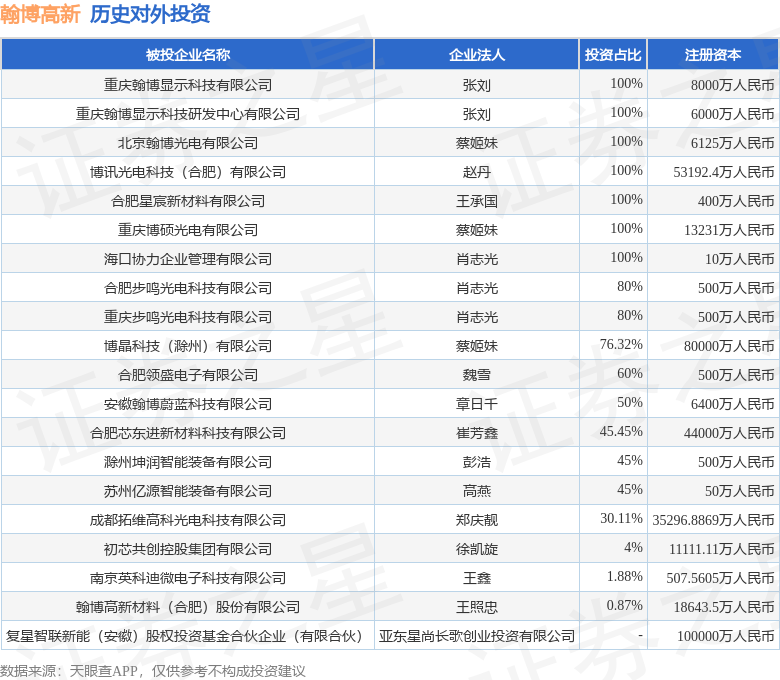780x680 pixels.
Task: Click the 数据来源 天眼查APP footnote
Action: click(x=152, y=671)
